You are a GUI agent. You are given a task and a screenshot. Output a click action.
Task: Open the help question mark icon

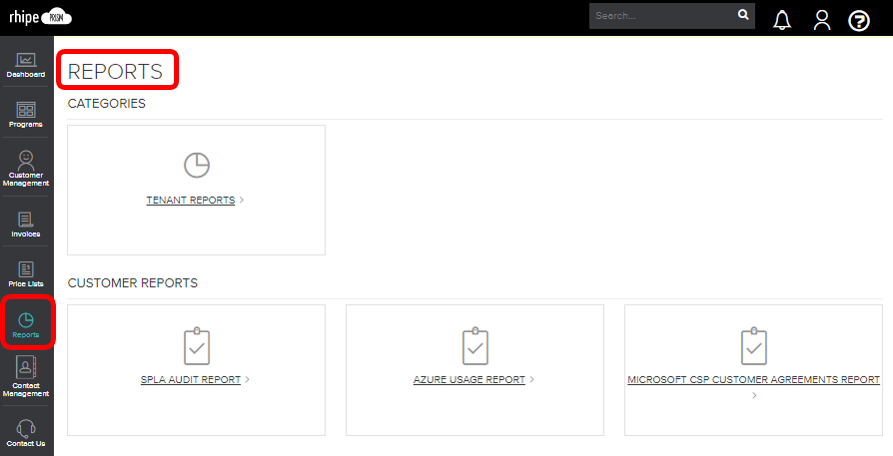tap(859, 21)
